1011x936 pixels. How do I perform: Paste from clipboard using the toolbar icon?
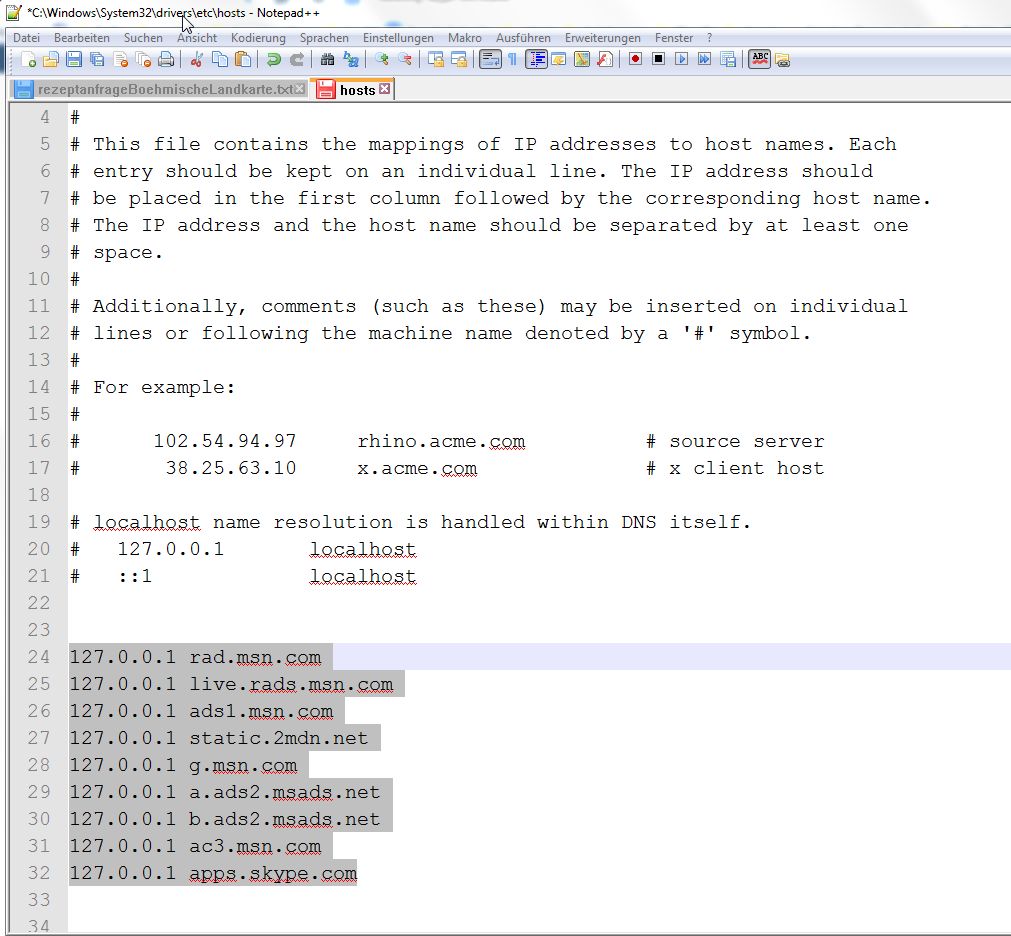(x=243, y=60)
